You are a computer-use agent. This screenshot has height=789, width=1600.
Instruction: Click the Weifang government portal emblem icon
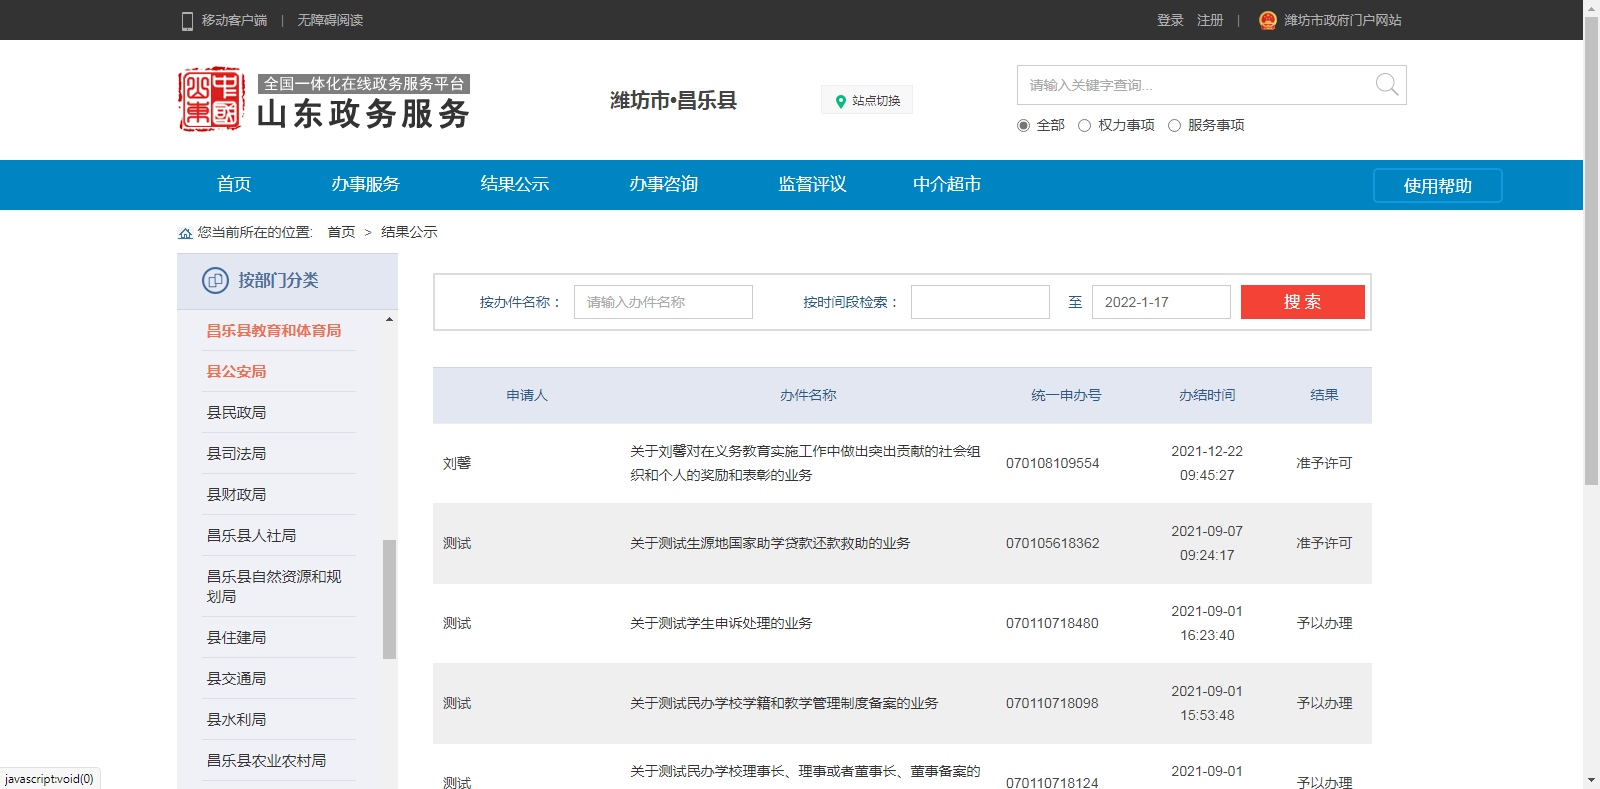coord(1268,20)
